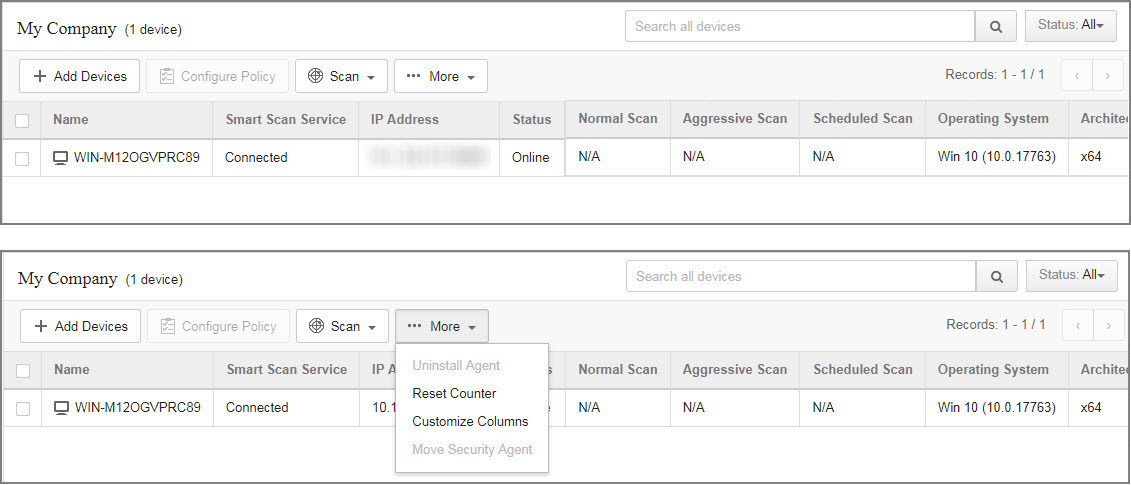Viewport: 1131px width, 485px height.
Task: Click Configure Policy in the lower panel
Action: [x=218, y=326]
